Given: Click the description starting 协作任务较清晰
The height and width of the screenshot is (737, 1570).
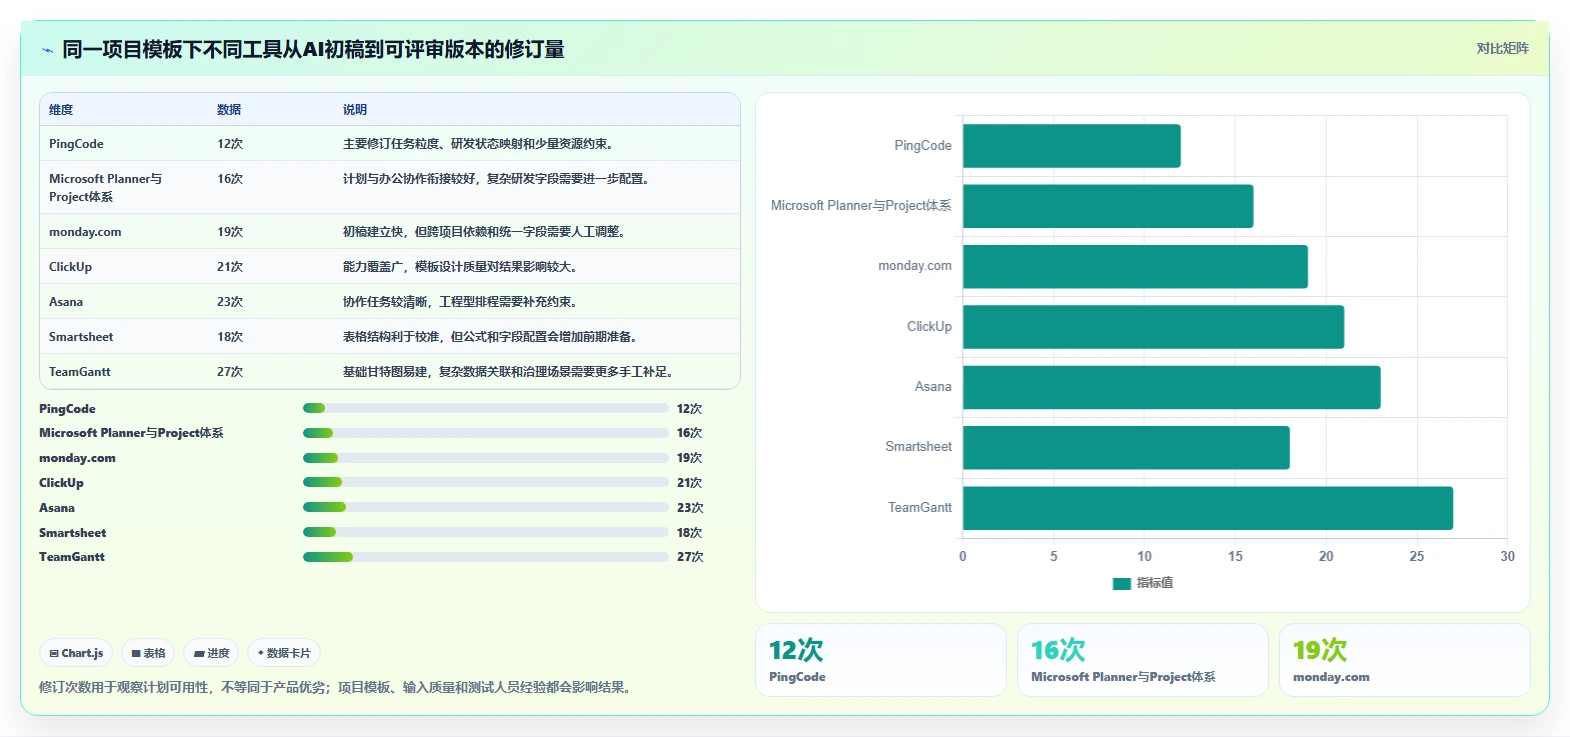Looking at the screenshot, I should (460, 302).
